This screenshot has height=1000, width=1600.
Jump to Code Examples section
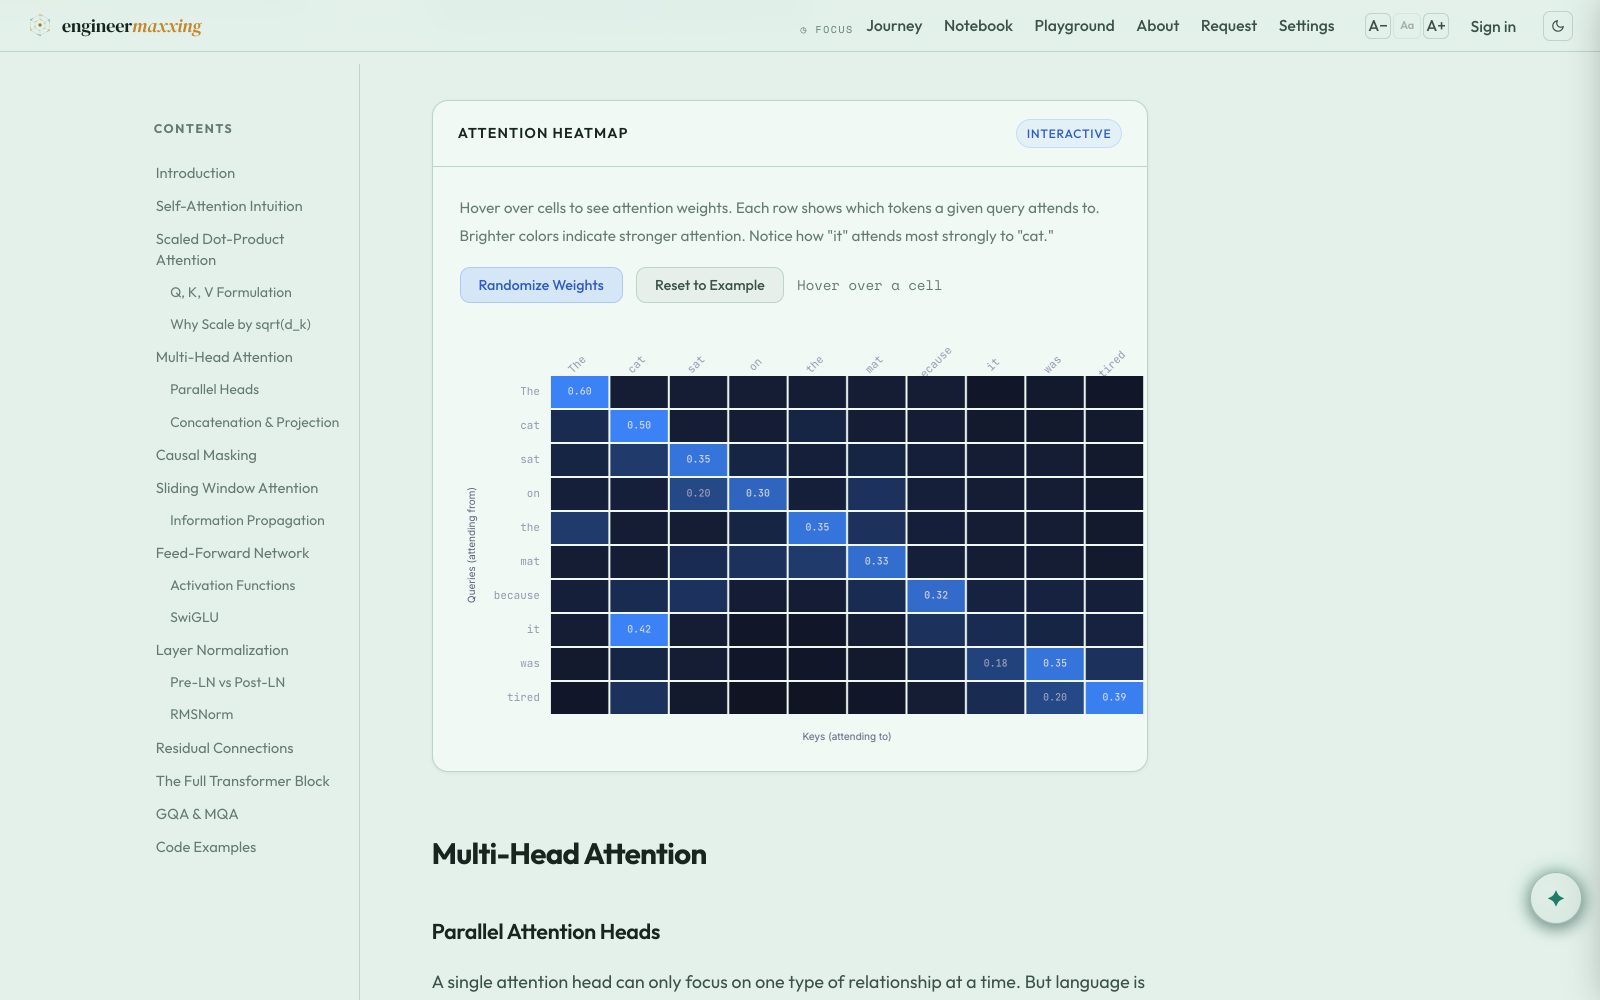pos(206,847)
